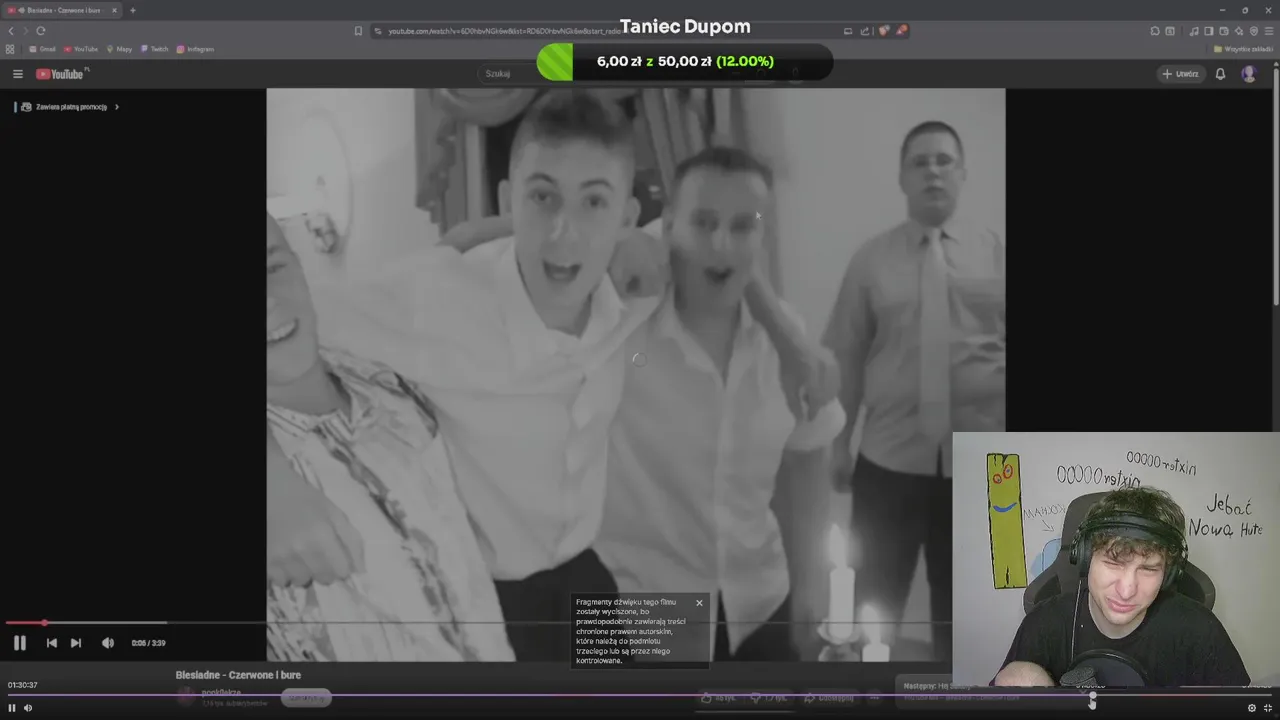1280x720 pixels.
Task: Open the Gmail bookmark
Action: pyautogui.click(x=43, y=49)
